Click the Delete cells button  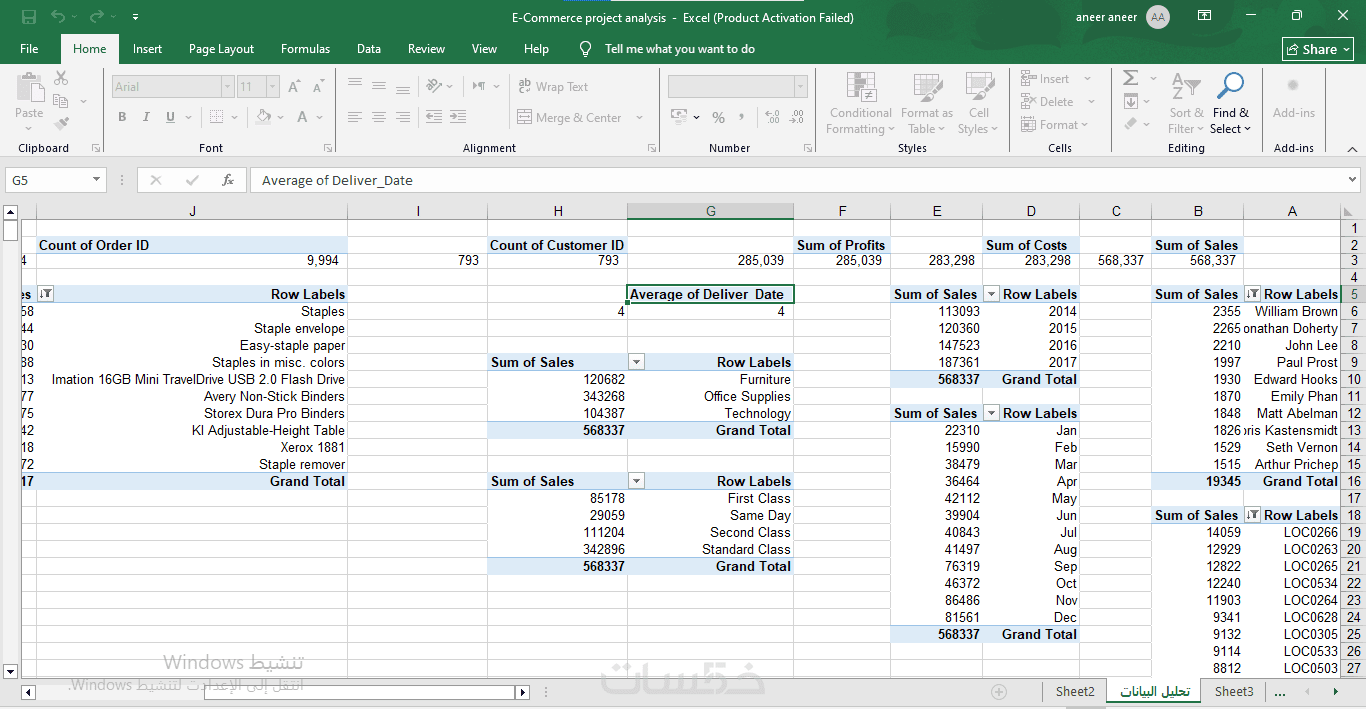1056,101
